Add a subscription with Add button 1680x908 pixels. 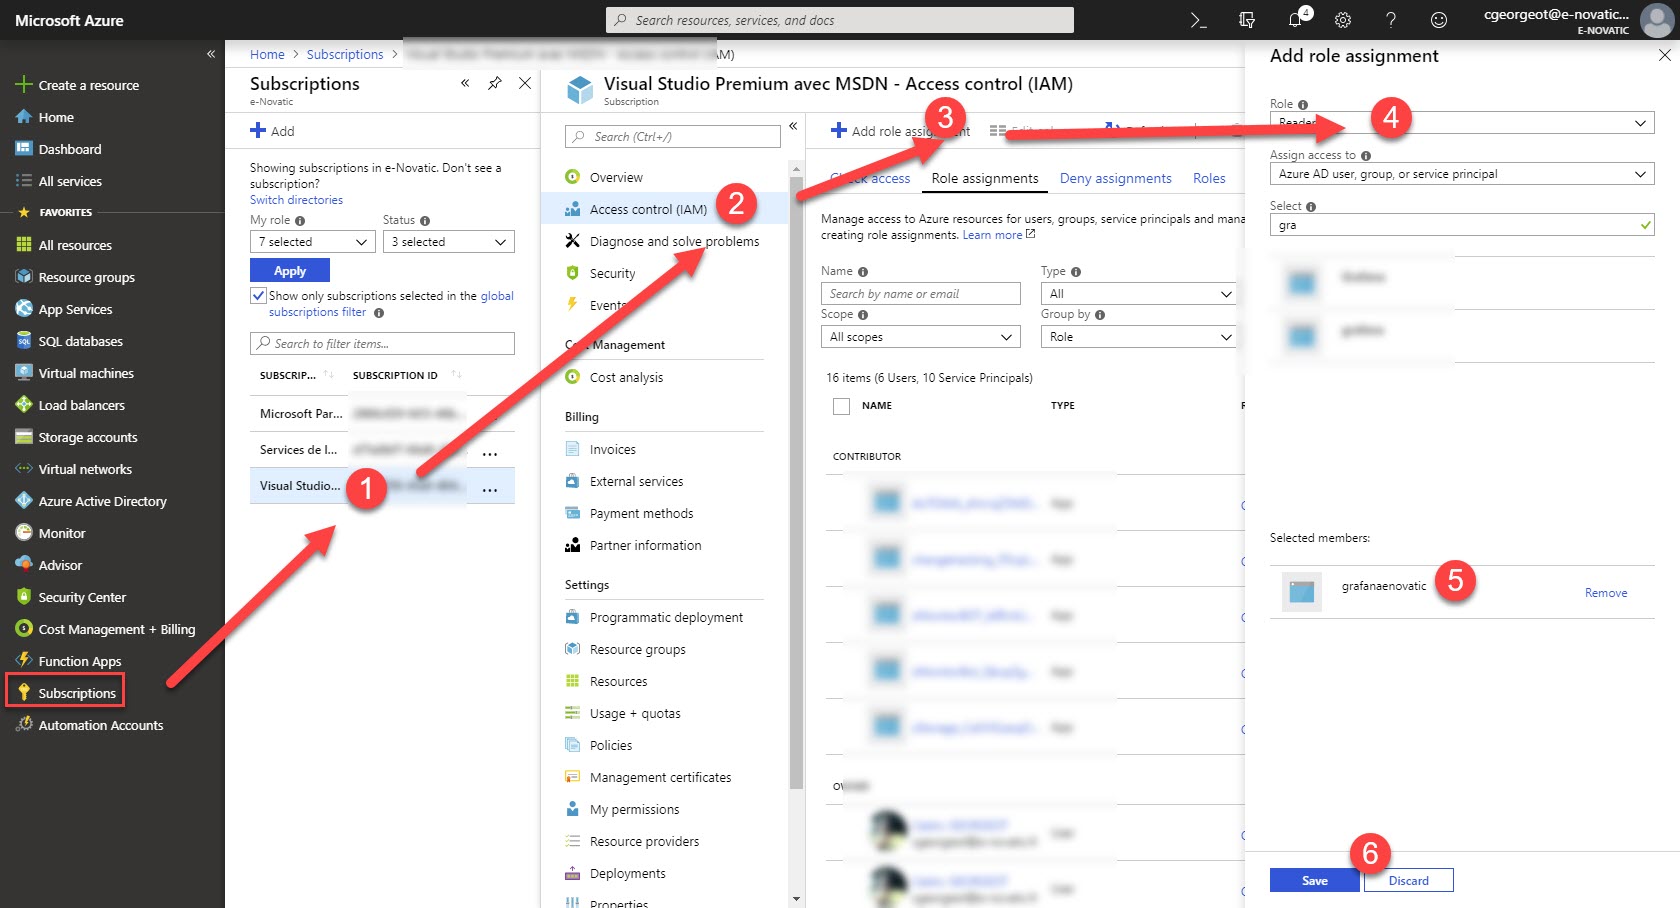[272, 131]
